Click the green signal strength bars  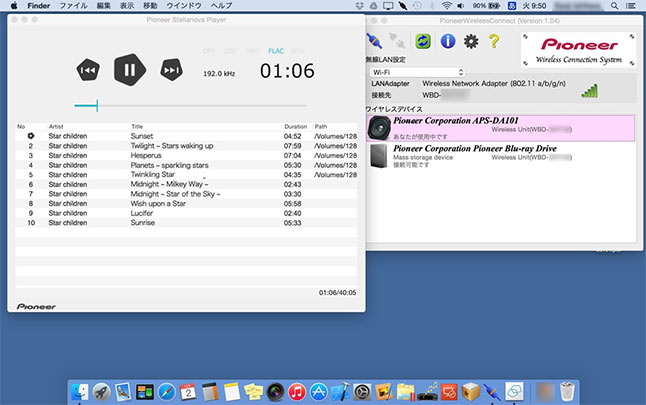pyautogui.click(x=590, y=91)
